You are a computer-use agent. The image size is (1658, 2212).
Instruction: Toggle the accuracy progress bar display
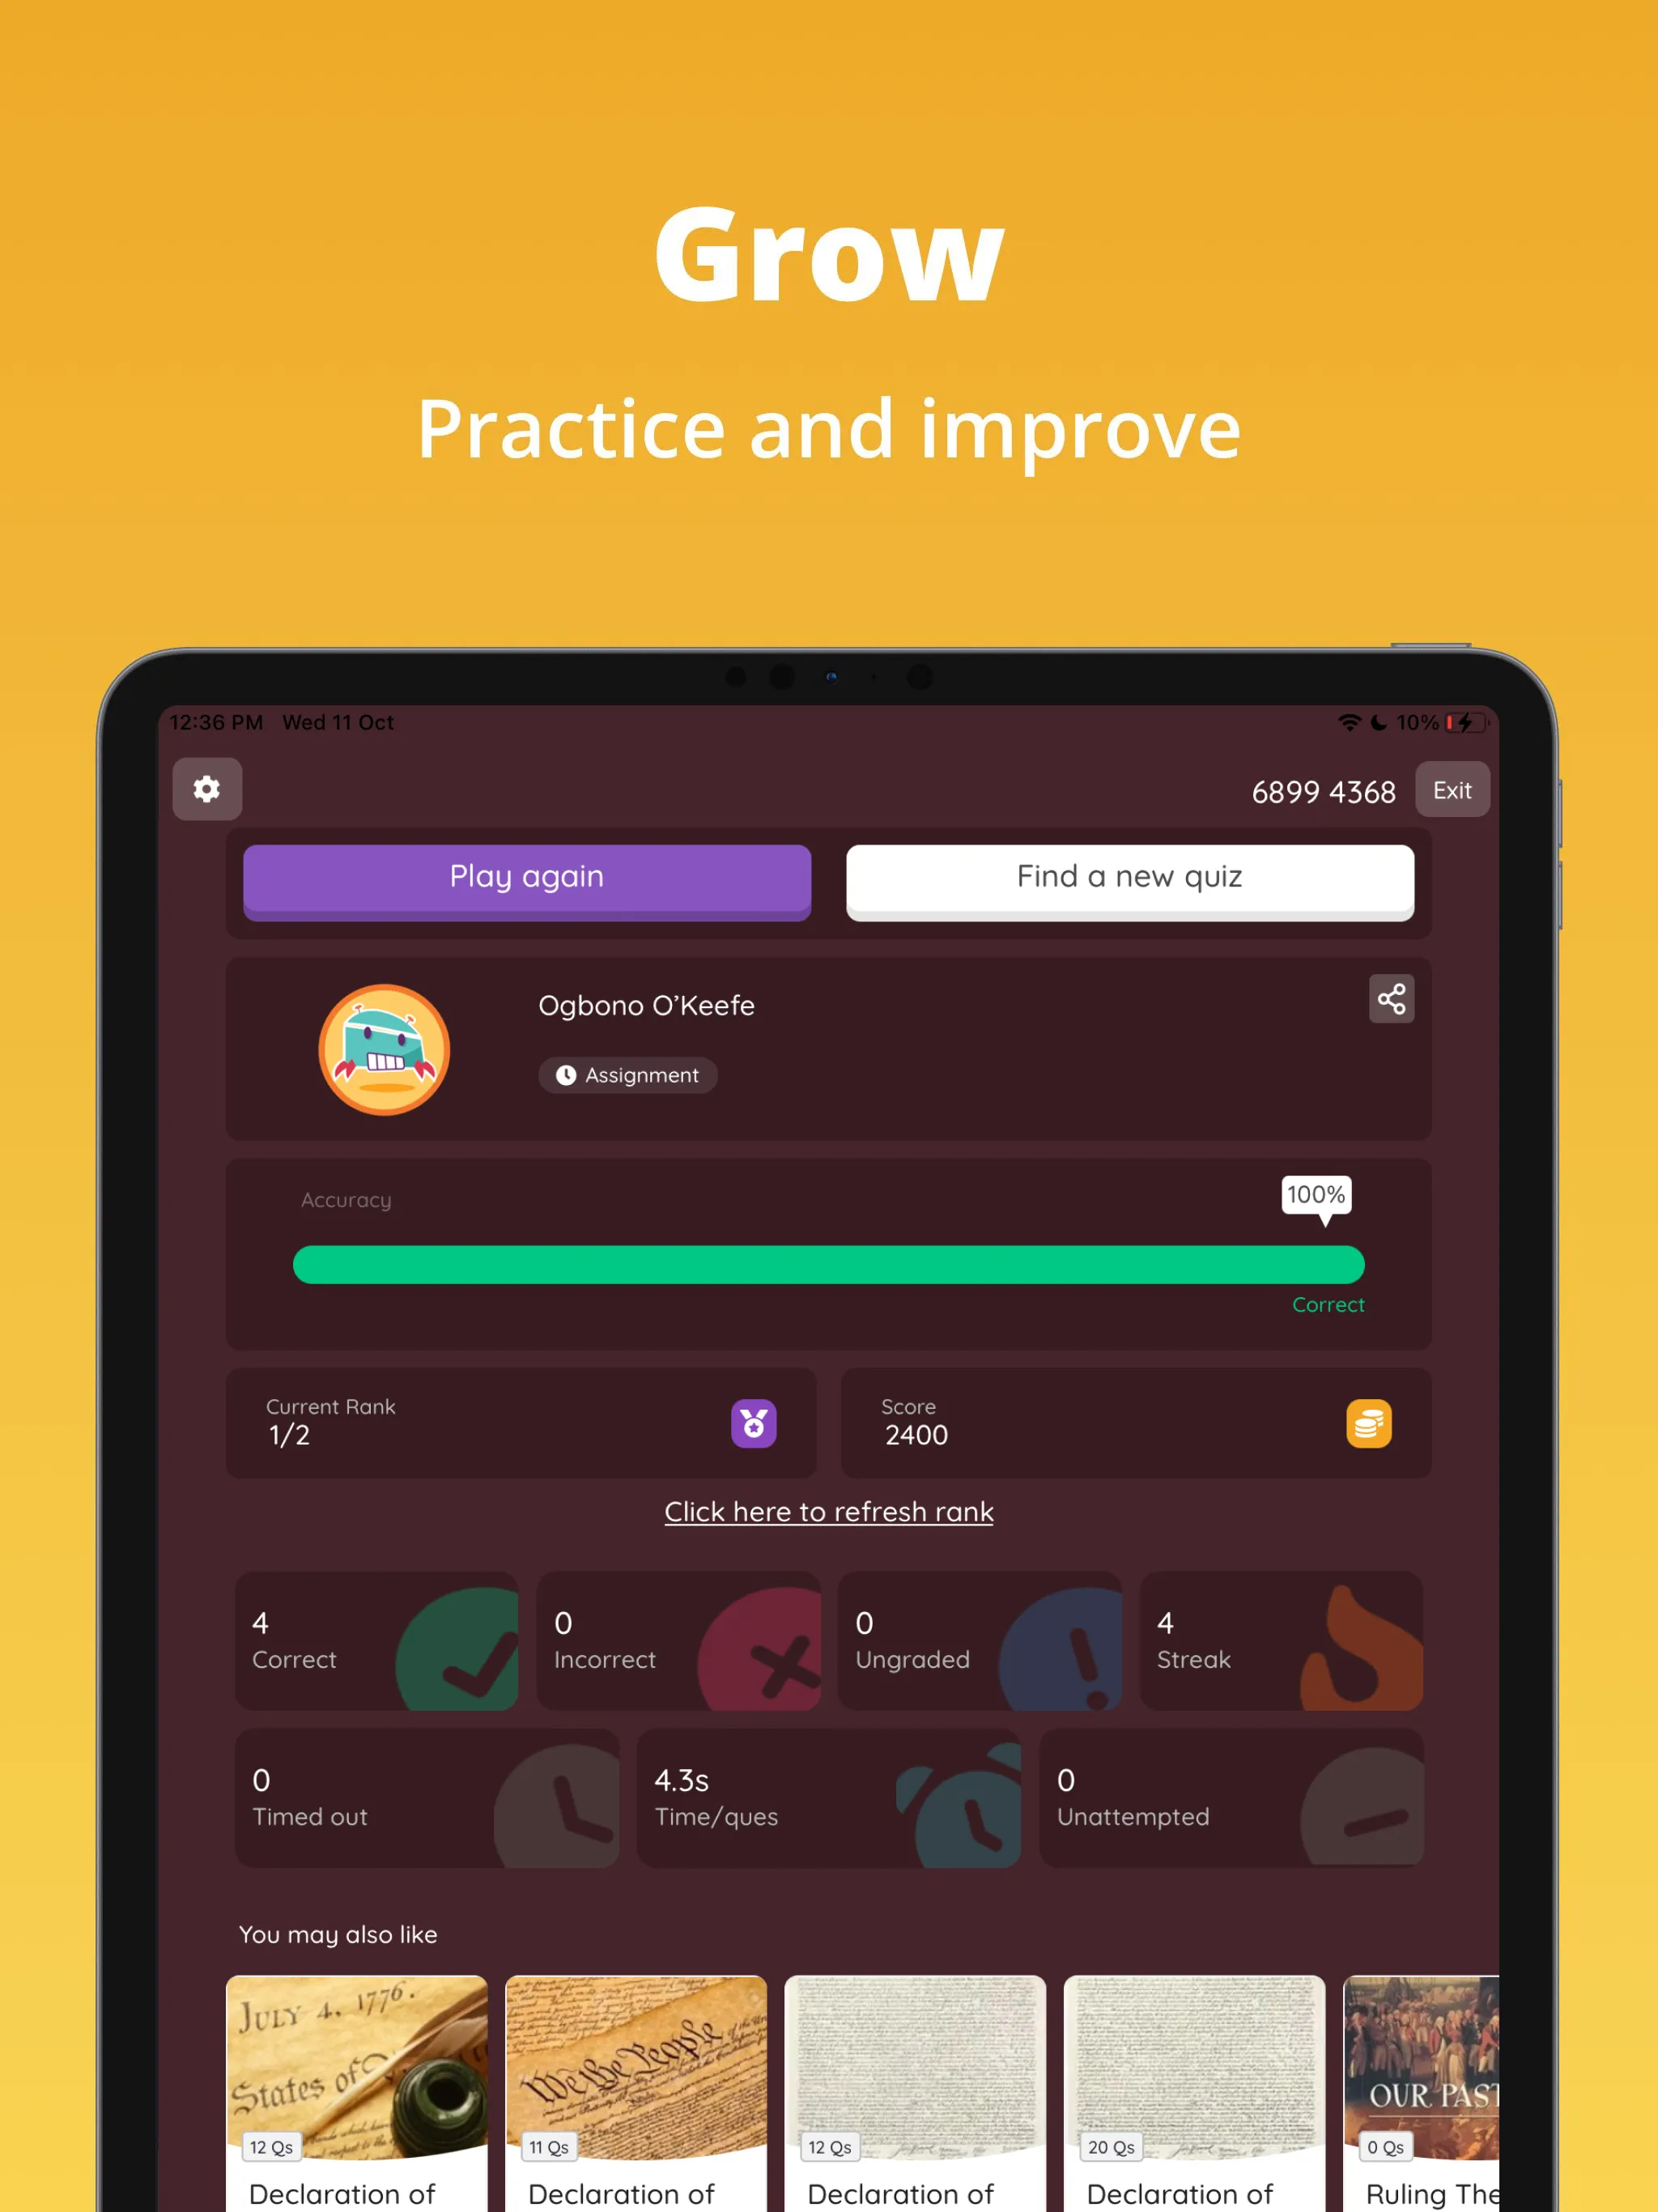pos(829,1257)
